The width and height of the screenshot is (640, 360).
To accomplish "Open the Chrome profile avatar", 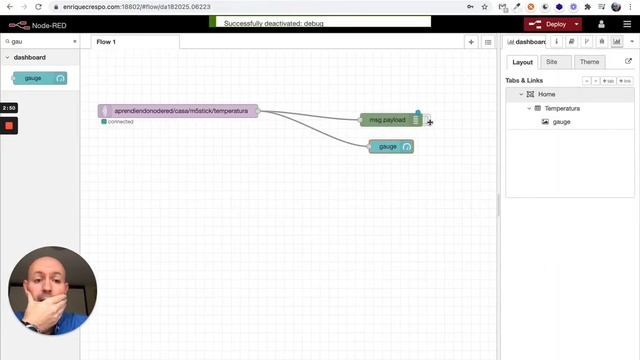I will click(616, 7).
